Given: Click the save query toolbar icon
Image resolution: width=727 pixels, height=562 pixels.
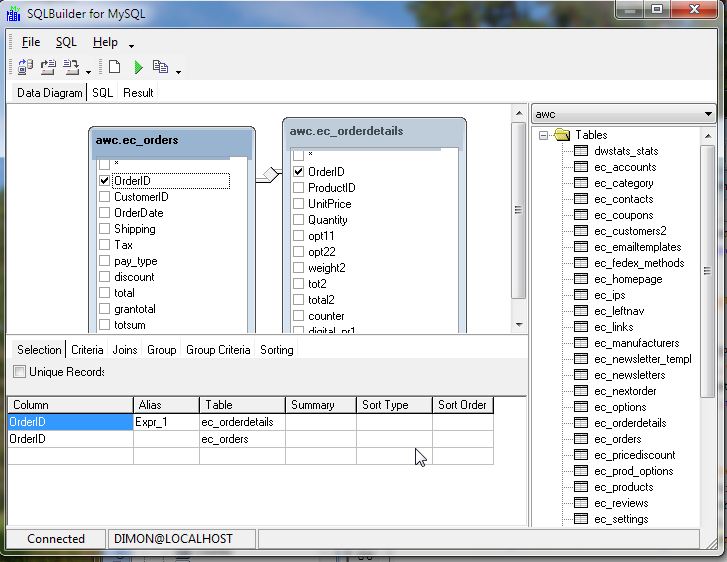Looking at the screenshot, I should pyautogui.click(x=71, y=67).
